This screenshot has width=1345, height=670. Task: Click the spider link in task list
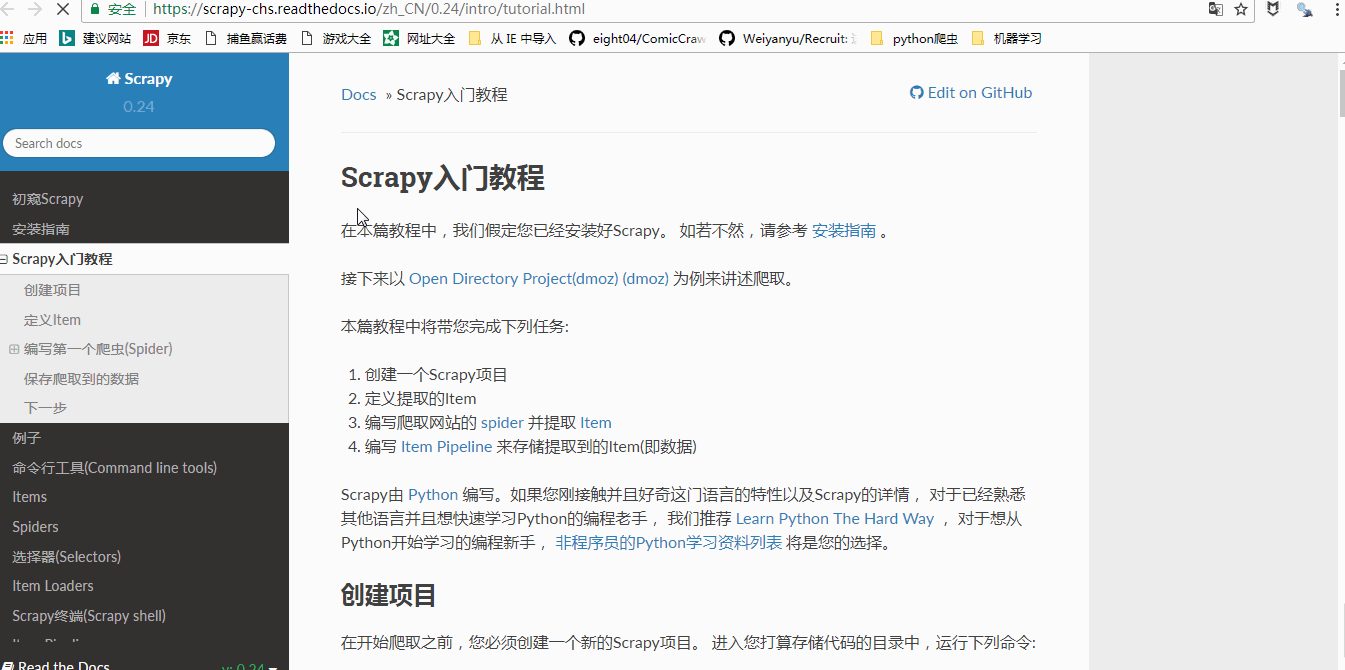click(502, 423)
